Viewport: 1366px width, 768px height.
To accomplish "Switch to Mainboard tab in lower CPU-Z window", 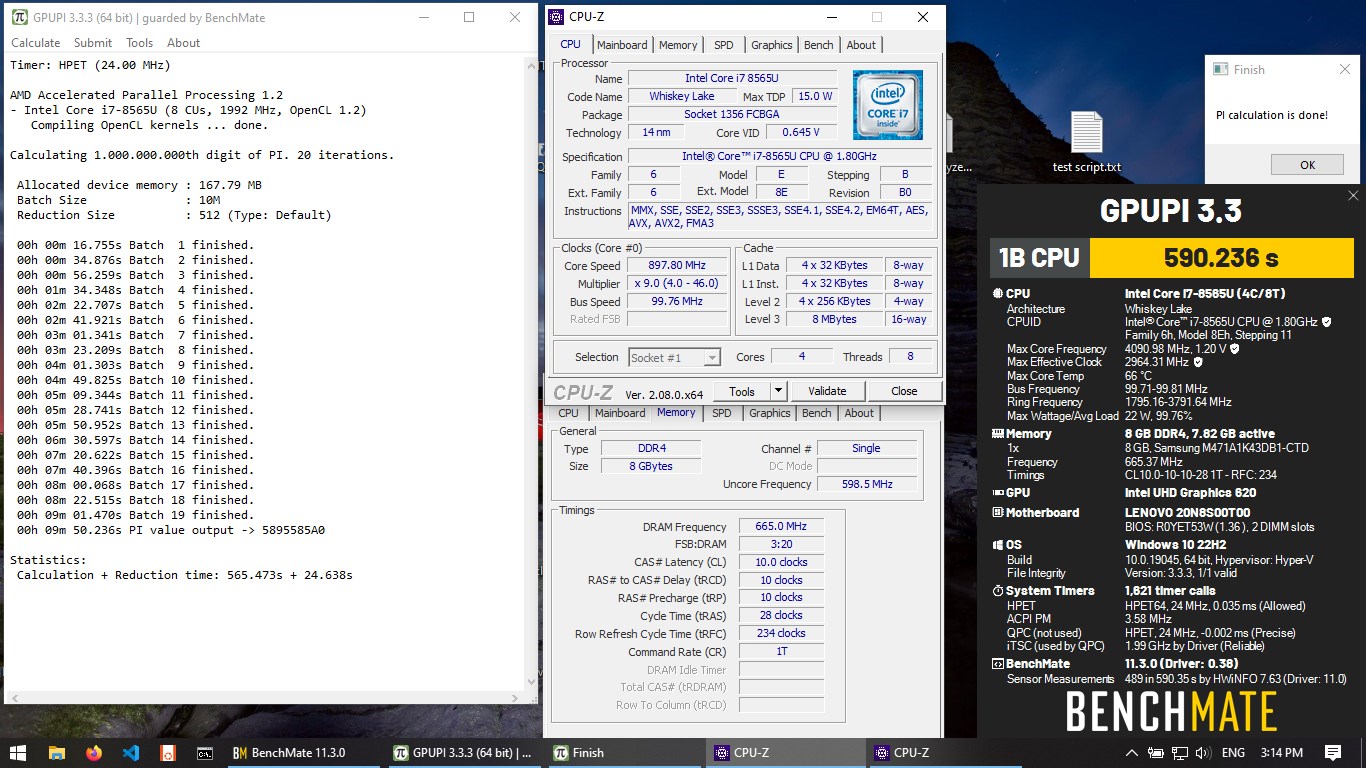I will click(620, 413).
